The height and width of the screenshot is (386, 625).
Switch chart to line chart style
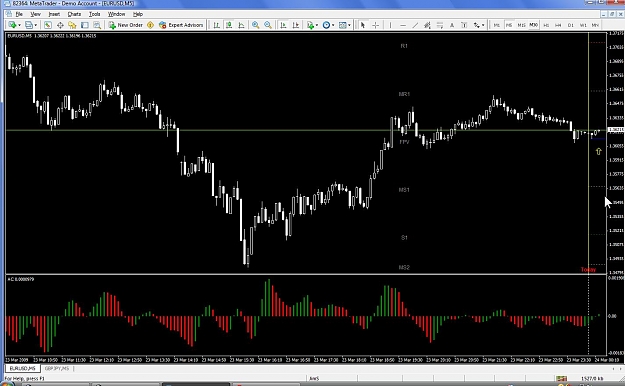[x=241, y=25]
